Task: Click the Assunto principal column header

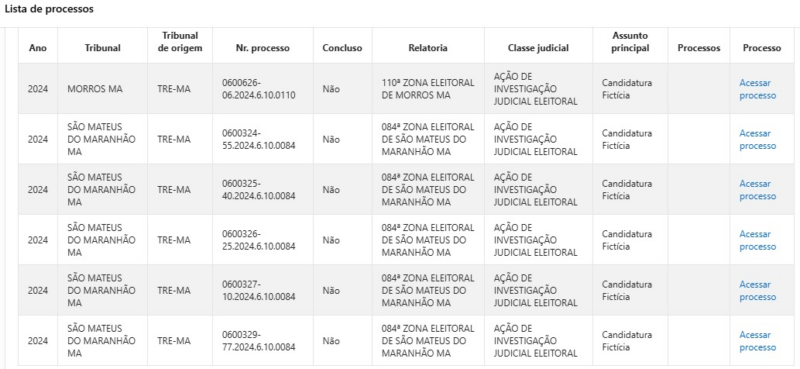Action: [630, 42]
